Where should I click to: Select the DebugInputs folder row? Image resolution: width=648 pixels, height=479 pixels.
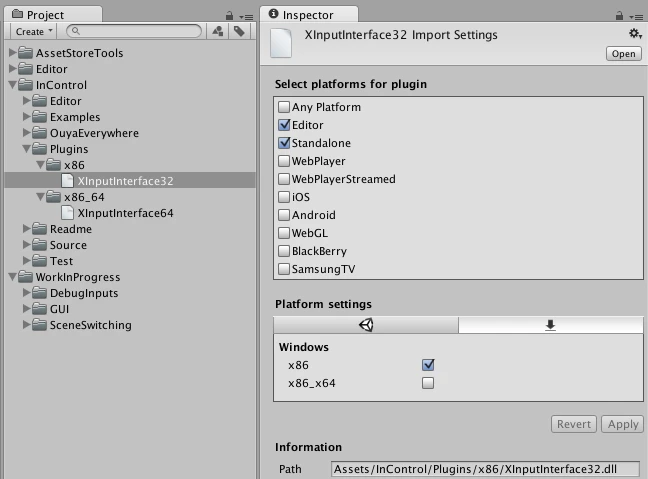pyautogui.click(x=130, y=293)
